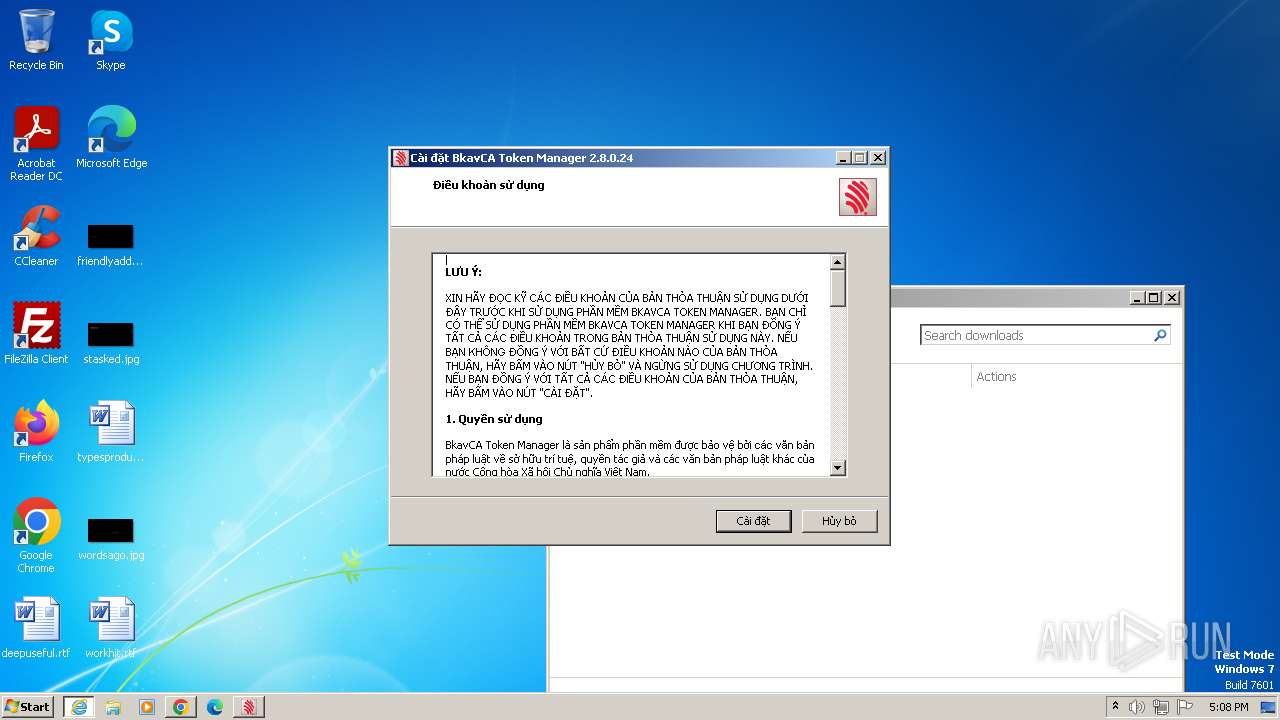Click the Action Center flag tray icon
This screenshot has width=1280, height=720.
coord(1185,707)
